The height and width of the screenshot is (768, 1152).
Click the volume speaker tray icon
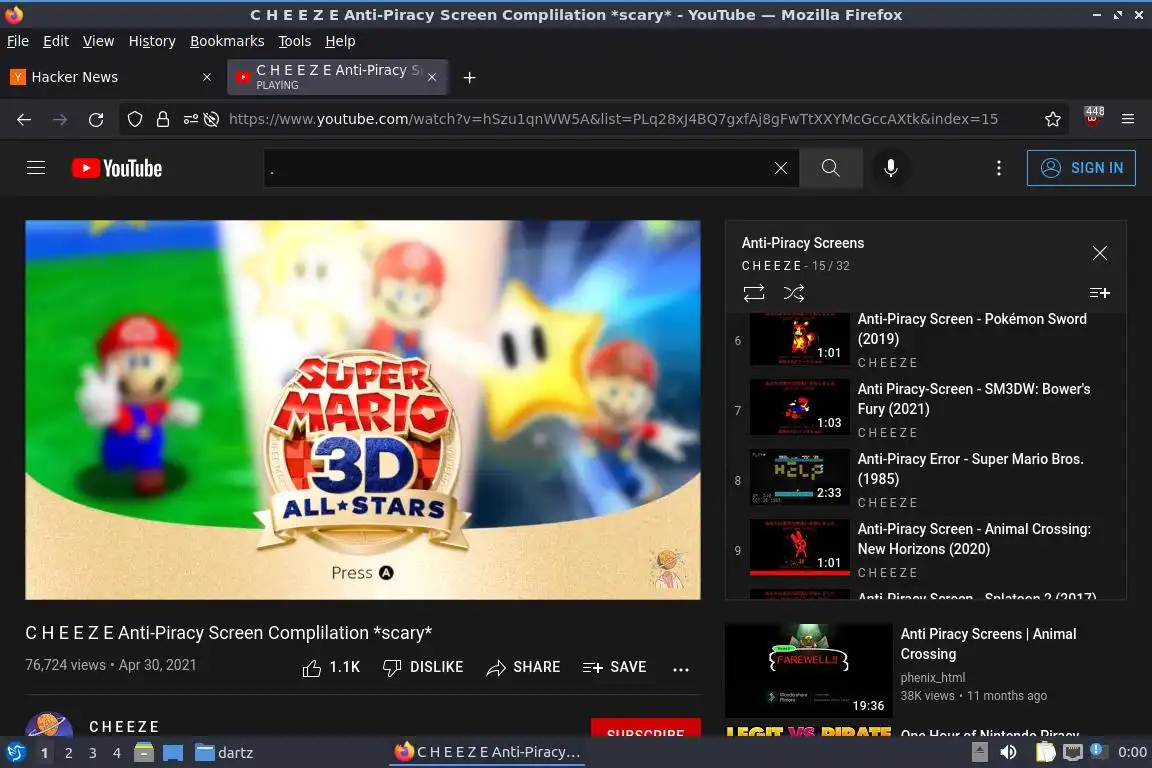[x=1008, y=752]
